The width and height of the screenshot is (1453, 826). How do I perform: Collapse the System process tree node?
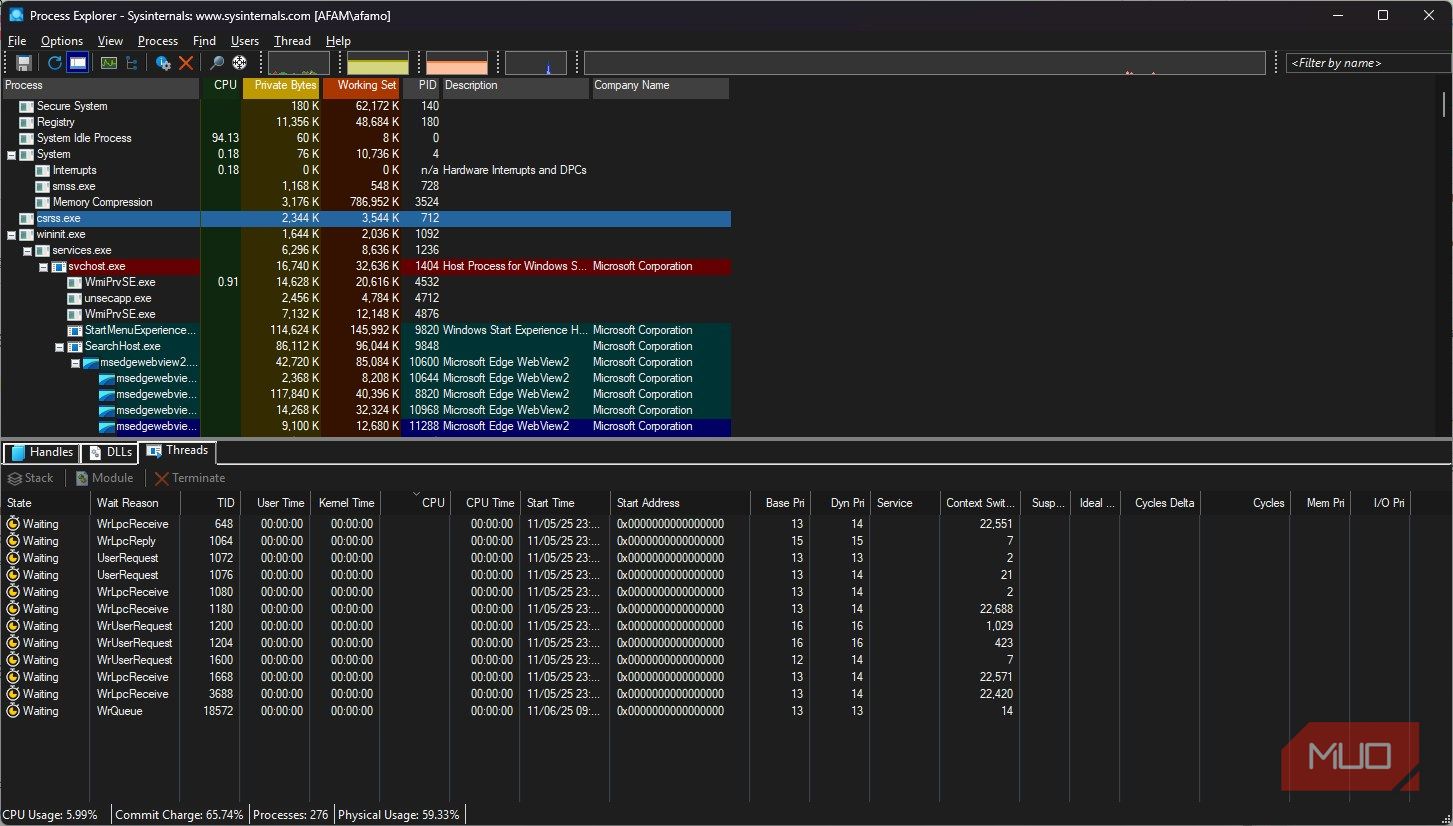tap(11, 154)
